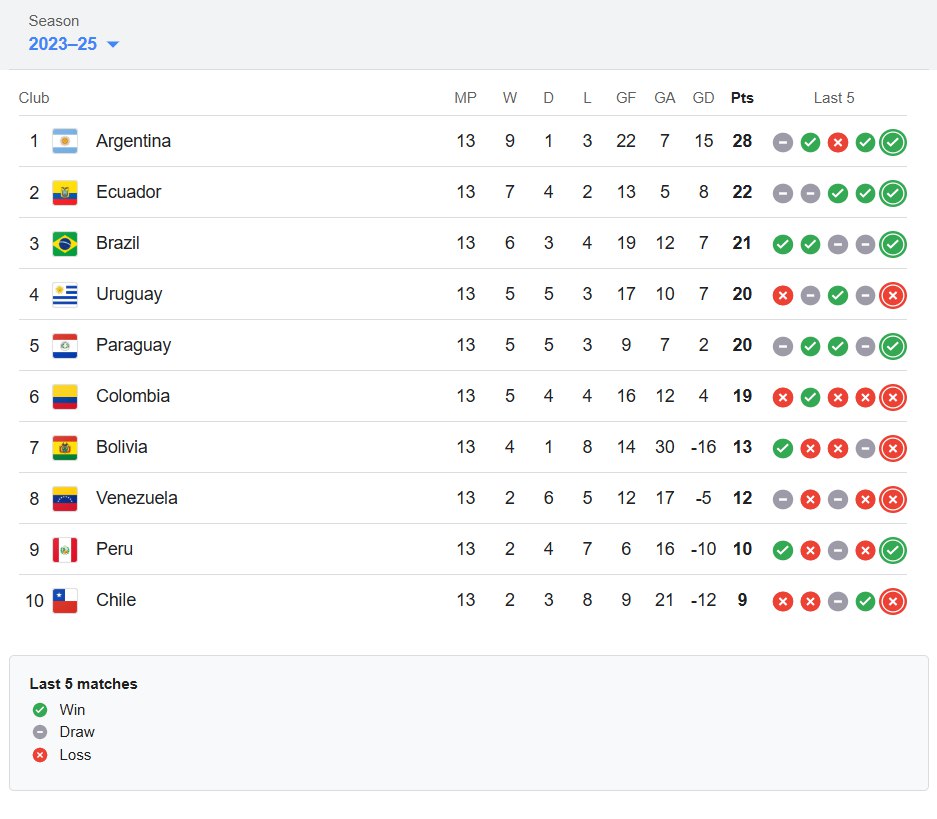Click Uruguay's most recent match loss icon
Screen dimensions: 937x819
click(893, 295)
